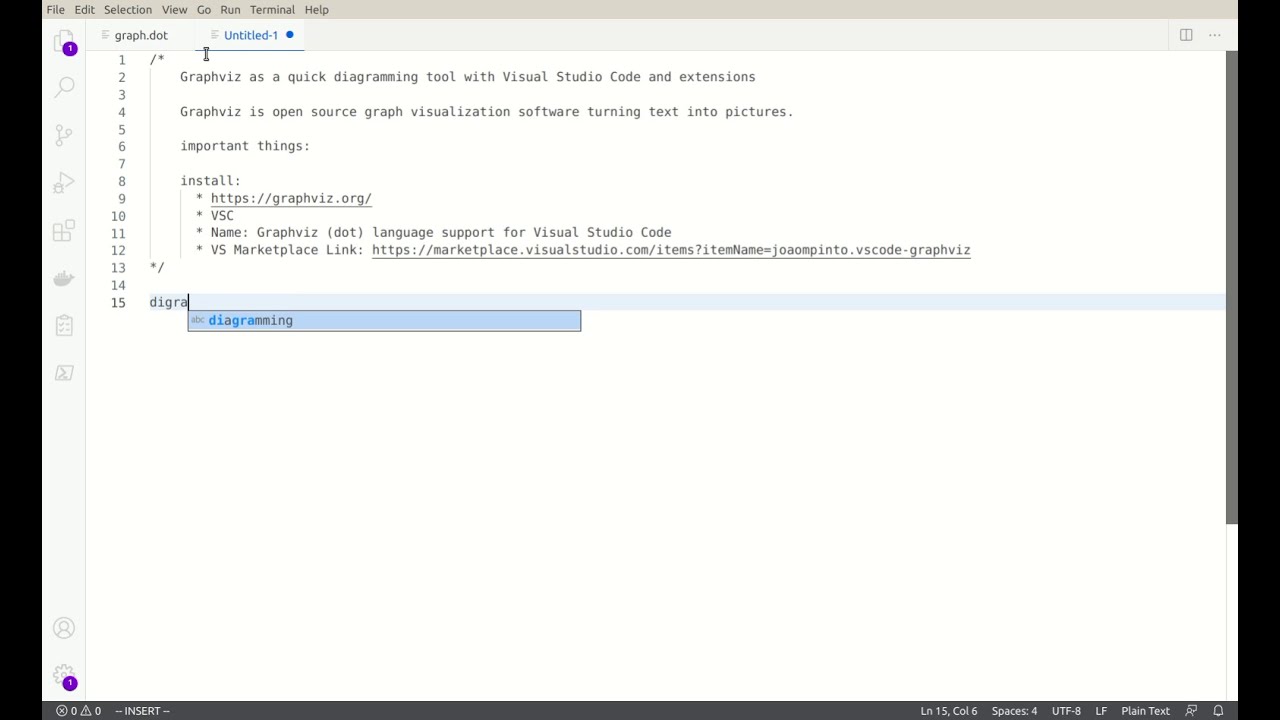Open the Edit menu

click(x=84, y=9)
